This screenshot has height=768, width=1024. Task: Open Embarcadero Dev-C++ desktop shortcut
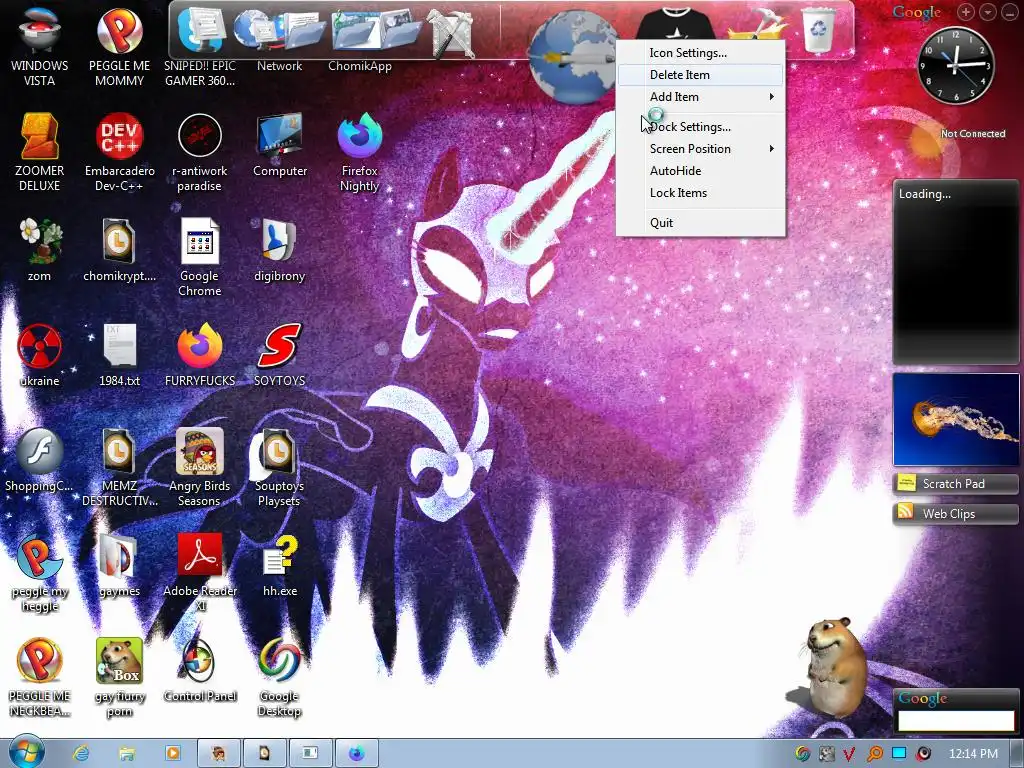pos(120,152)
